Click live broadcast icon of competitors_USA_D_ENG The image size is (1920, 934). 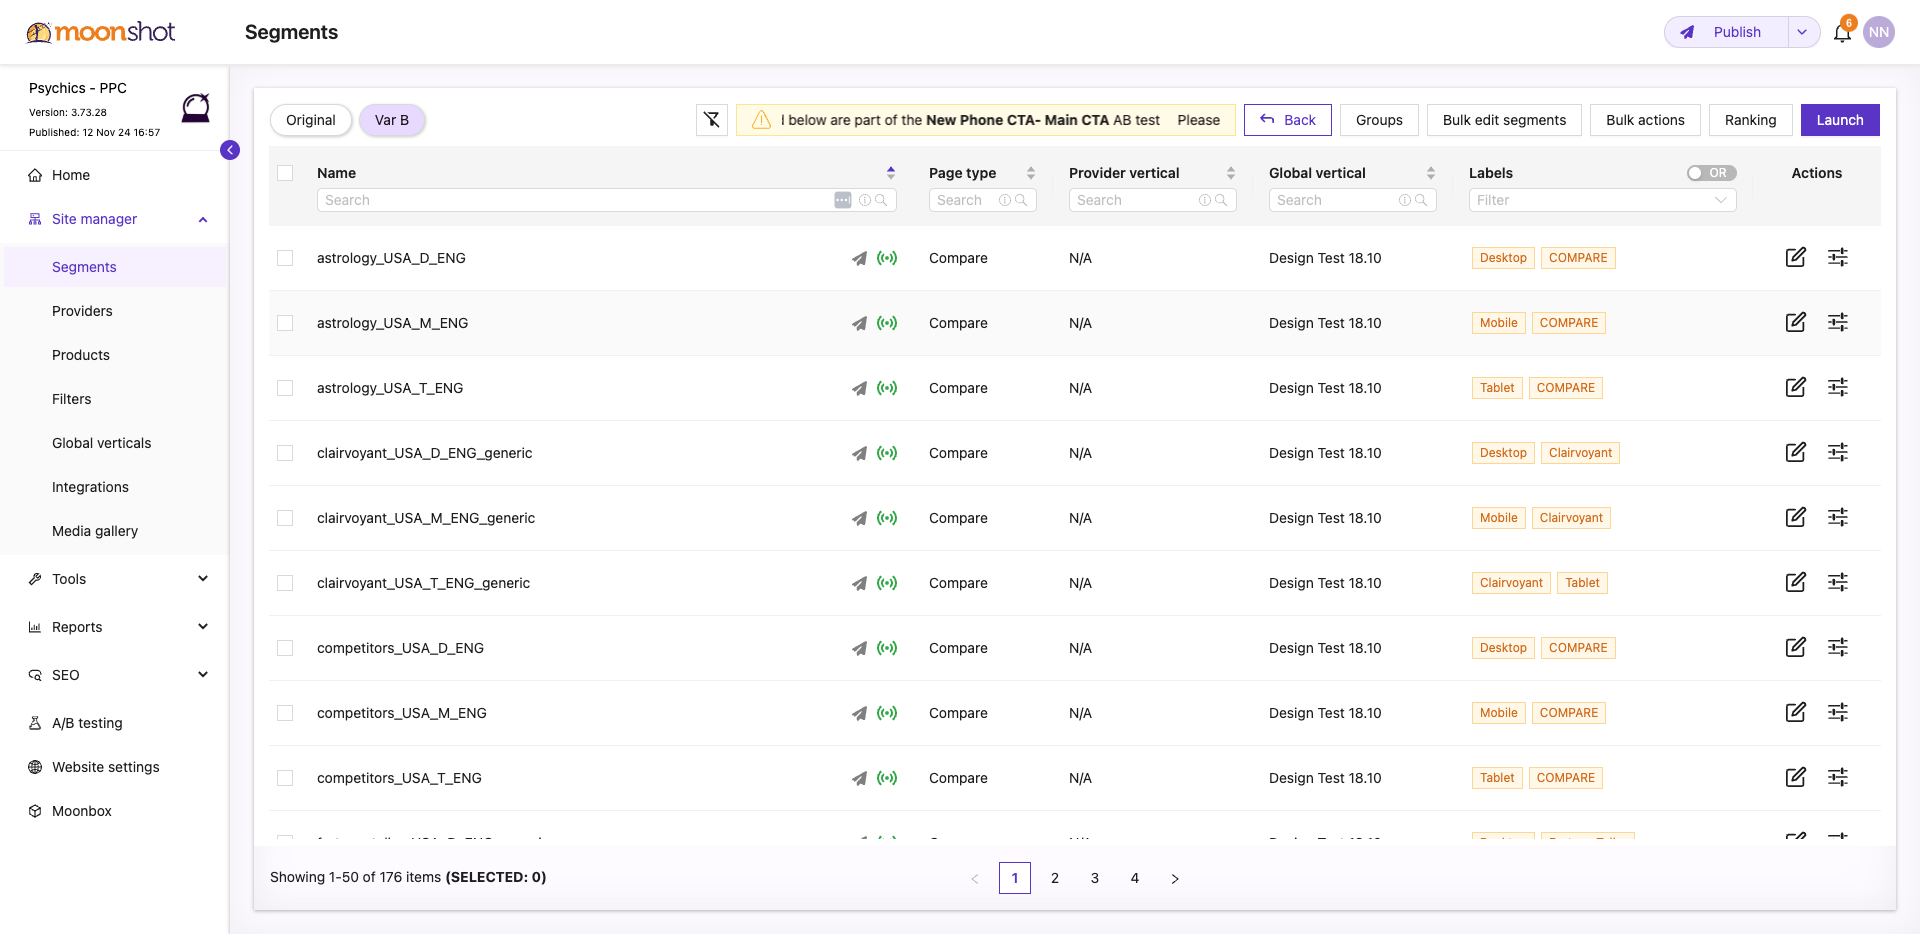pyautogui.click(x=887, y=648)
